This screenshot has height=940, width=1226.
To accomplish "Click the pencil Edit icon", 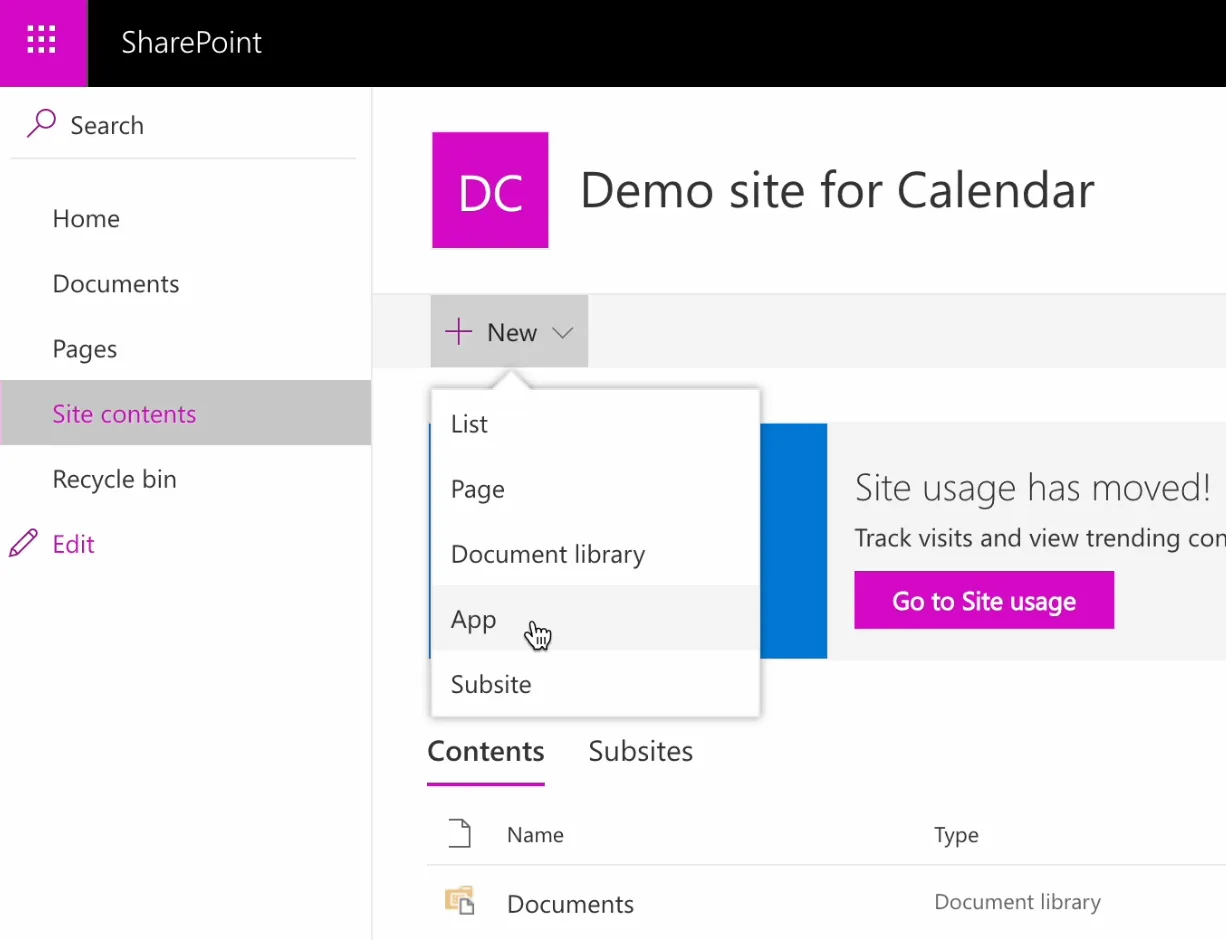I will click(x=24, y=543).
